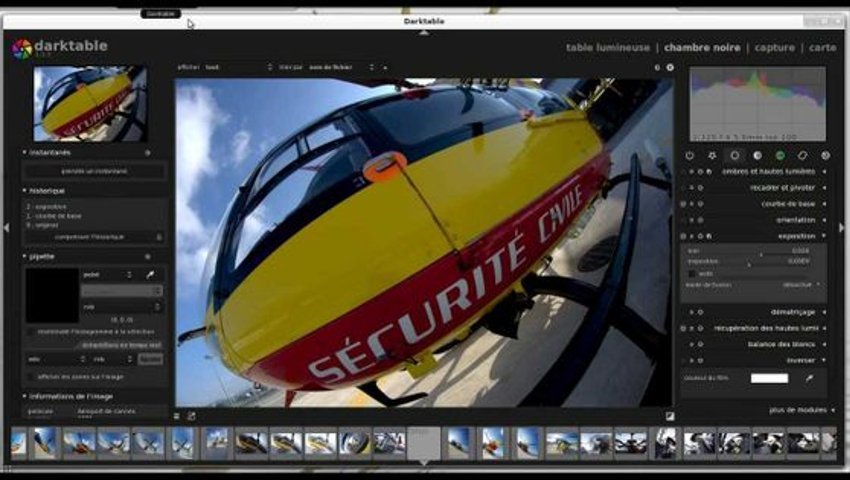Reset the balance des blancs module
This screenshot has height=480, width=850.
coord(700,344)
